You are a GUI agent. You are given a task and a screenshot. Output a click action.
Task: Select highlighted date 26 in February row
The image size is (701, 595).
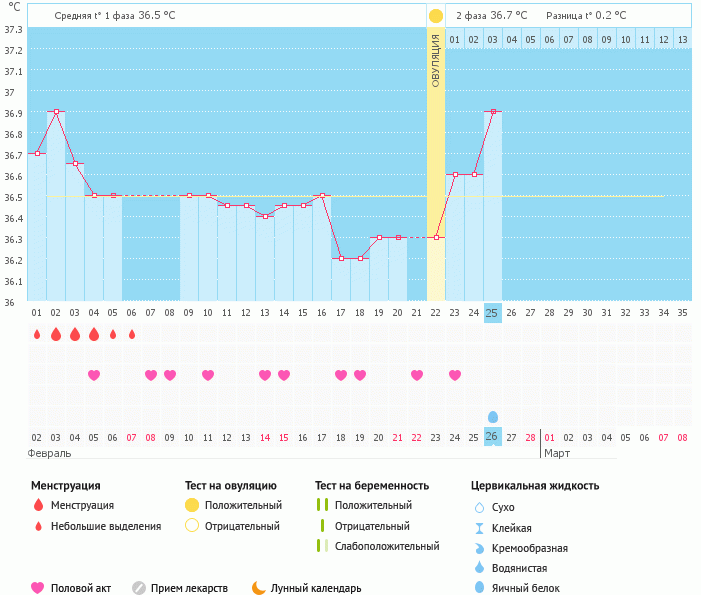coord(492,437)
